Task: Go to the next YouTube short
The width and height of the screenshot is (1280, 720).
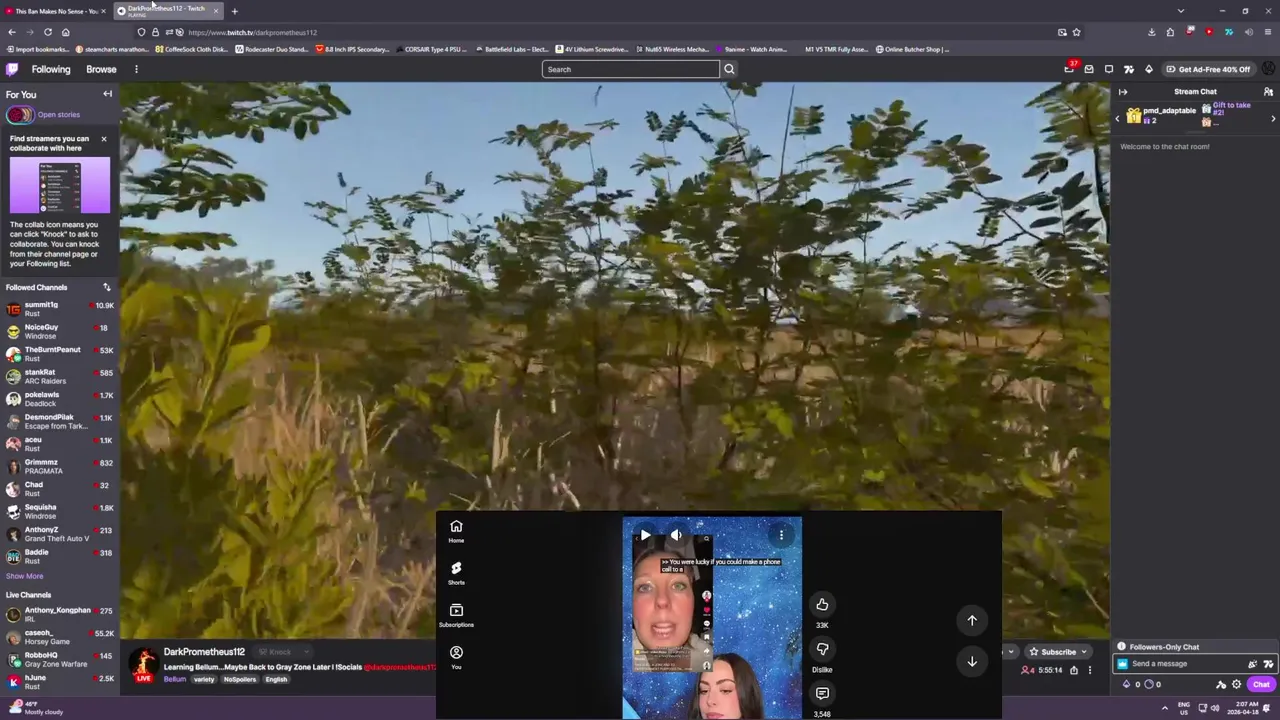Action: point(972,661)
